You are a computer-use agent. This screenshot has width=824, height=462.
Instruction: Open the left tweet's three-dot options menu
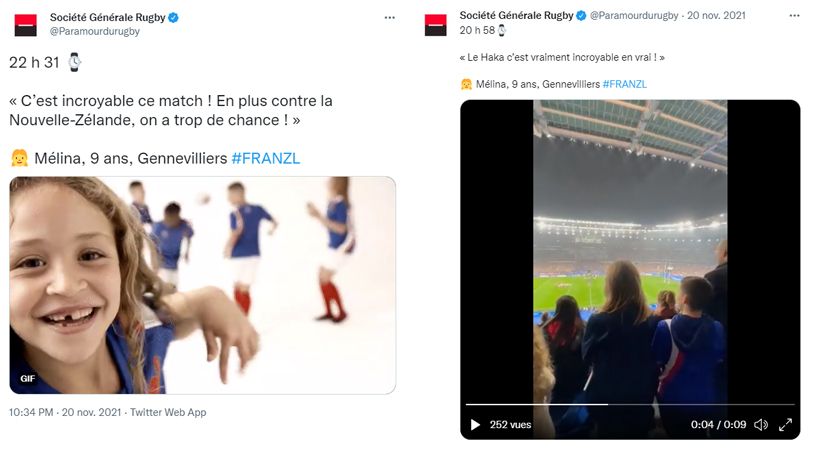click(389, 17)
